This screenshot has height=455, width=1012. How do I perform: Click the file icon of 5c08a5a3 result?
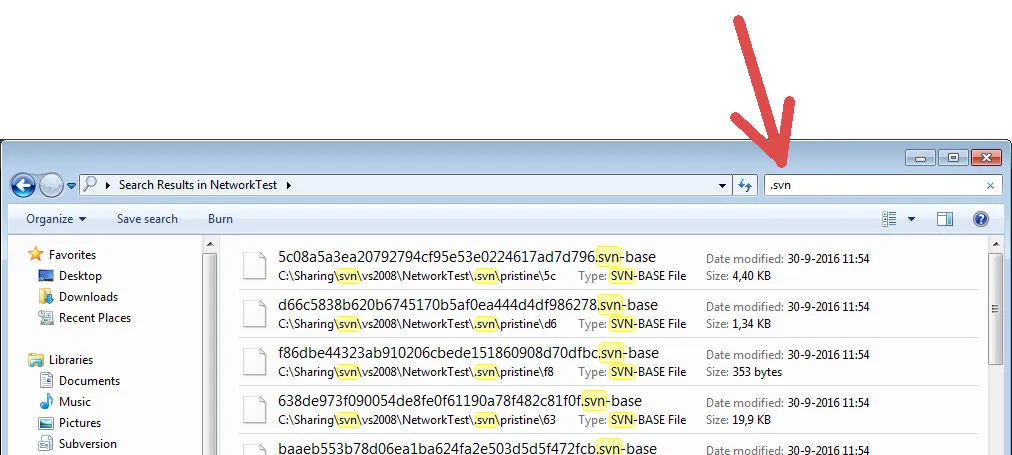pyautogui.click(x=254, y=265)
